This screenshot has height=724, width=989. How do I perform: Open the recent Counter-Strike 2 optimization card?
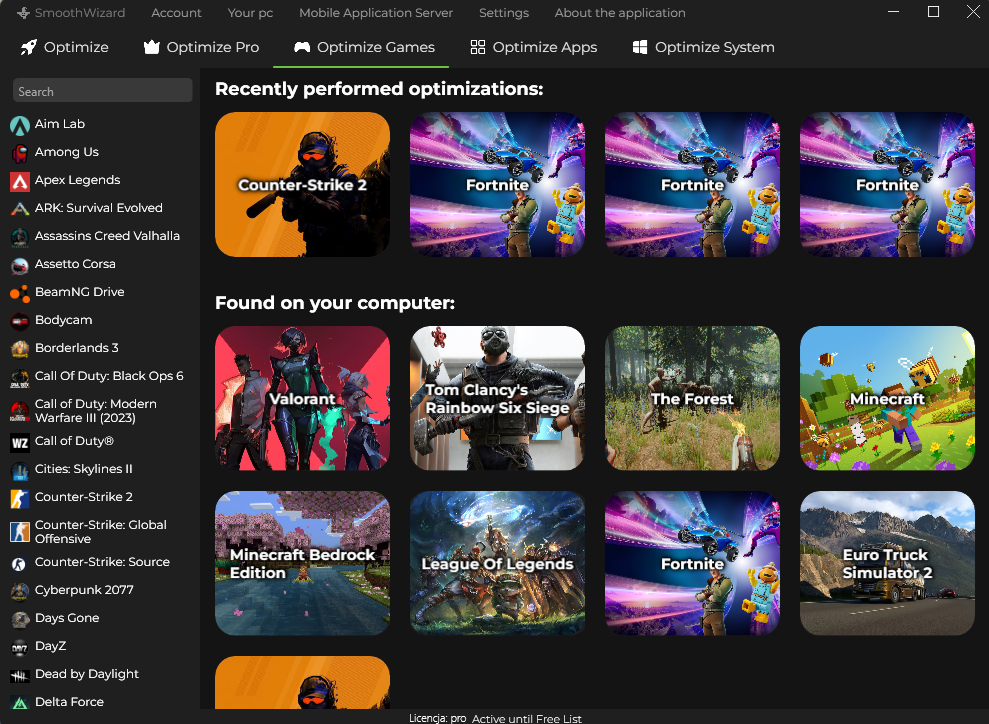click(302, 184)
